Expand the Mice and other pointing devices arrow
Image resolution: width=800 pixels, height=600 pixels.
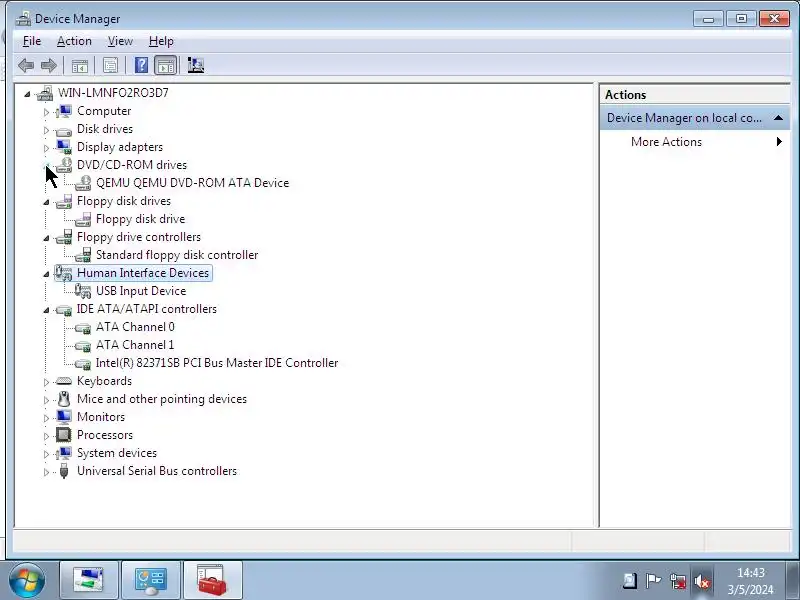[46, 399]
